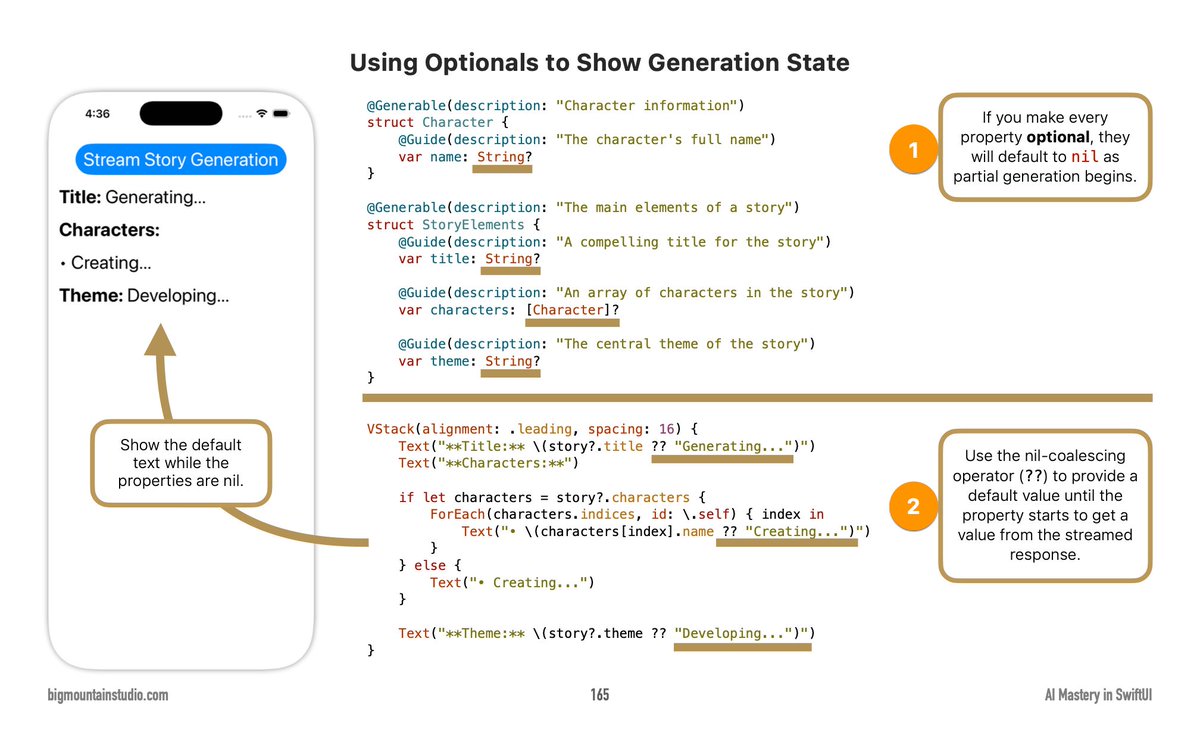
Task: Click the '• Creating...' bullet on phone
Action: (105, 263)
